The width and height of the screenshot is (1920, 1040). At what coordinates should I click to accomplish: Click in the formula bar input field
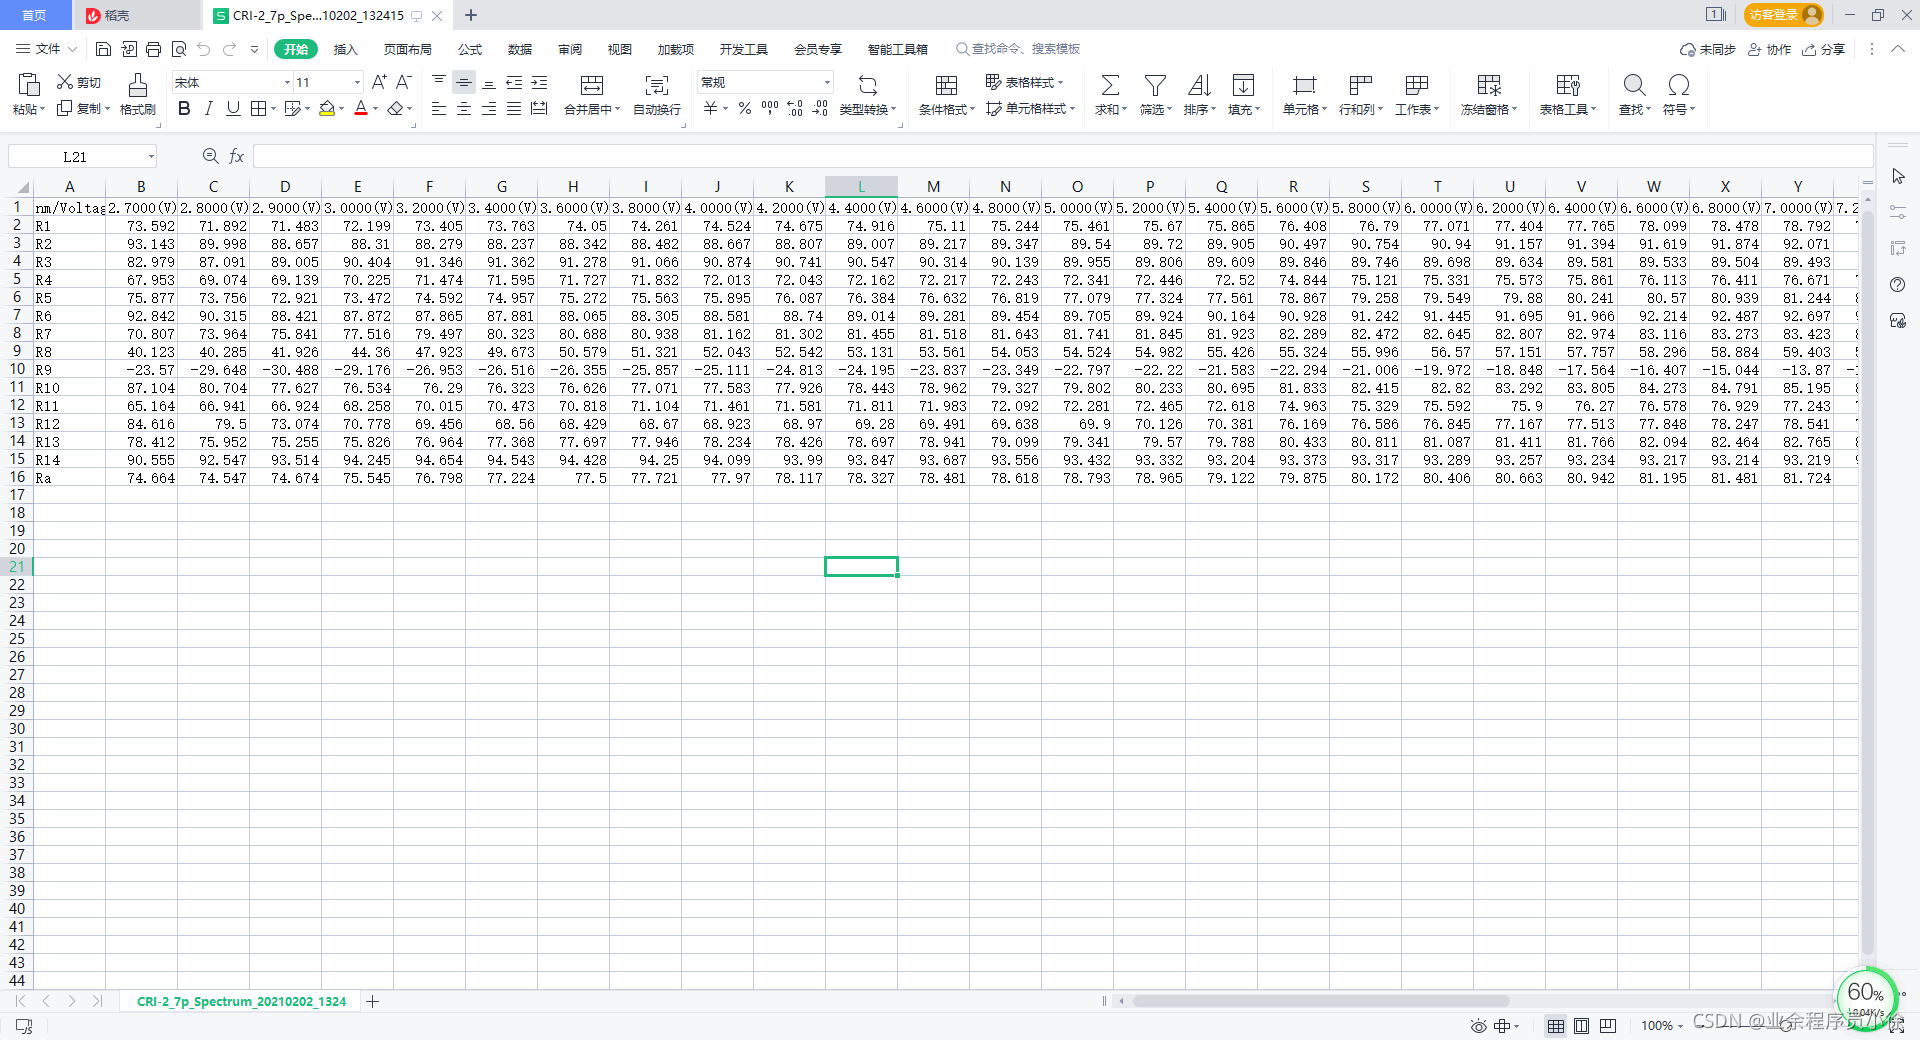[x=1062, y=156]
